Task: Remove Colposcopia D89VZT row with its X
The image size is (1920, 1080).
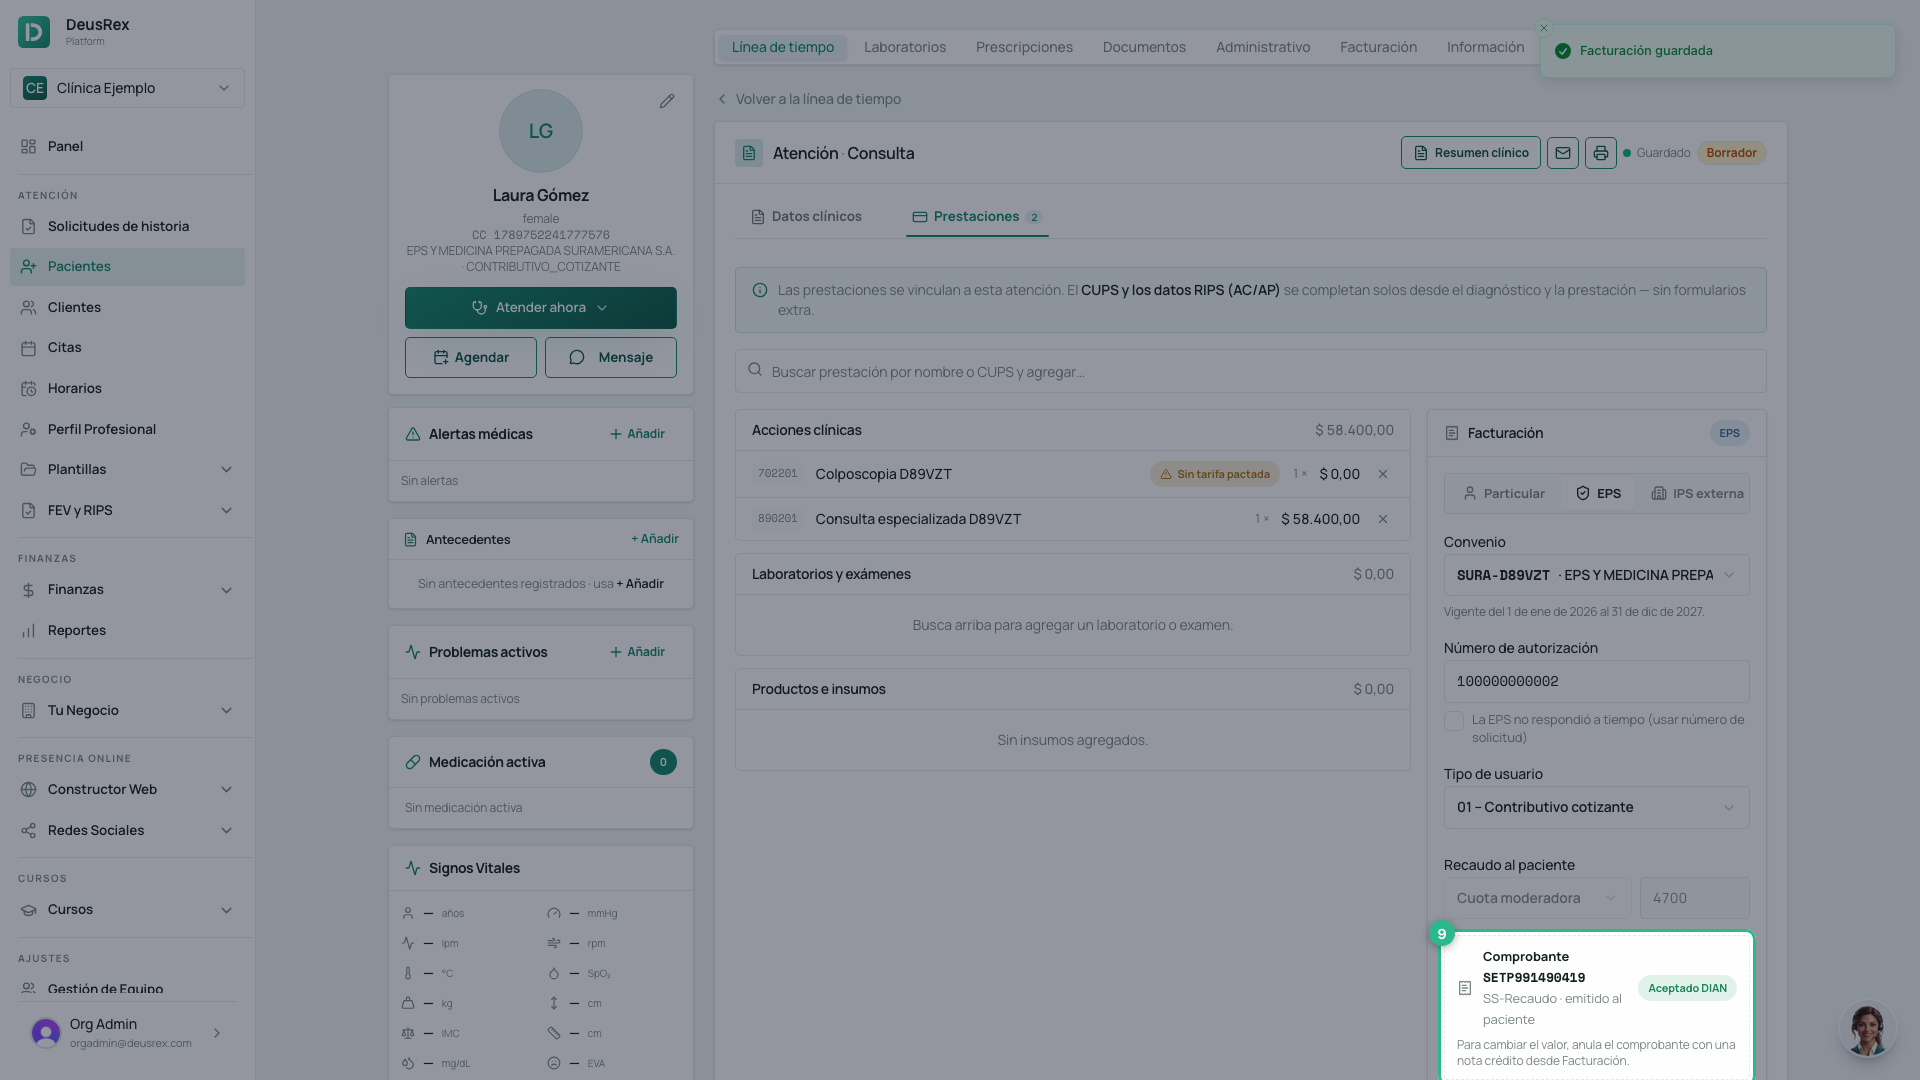Action: [x=1383, y=474]
